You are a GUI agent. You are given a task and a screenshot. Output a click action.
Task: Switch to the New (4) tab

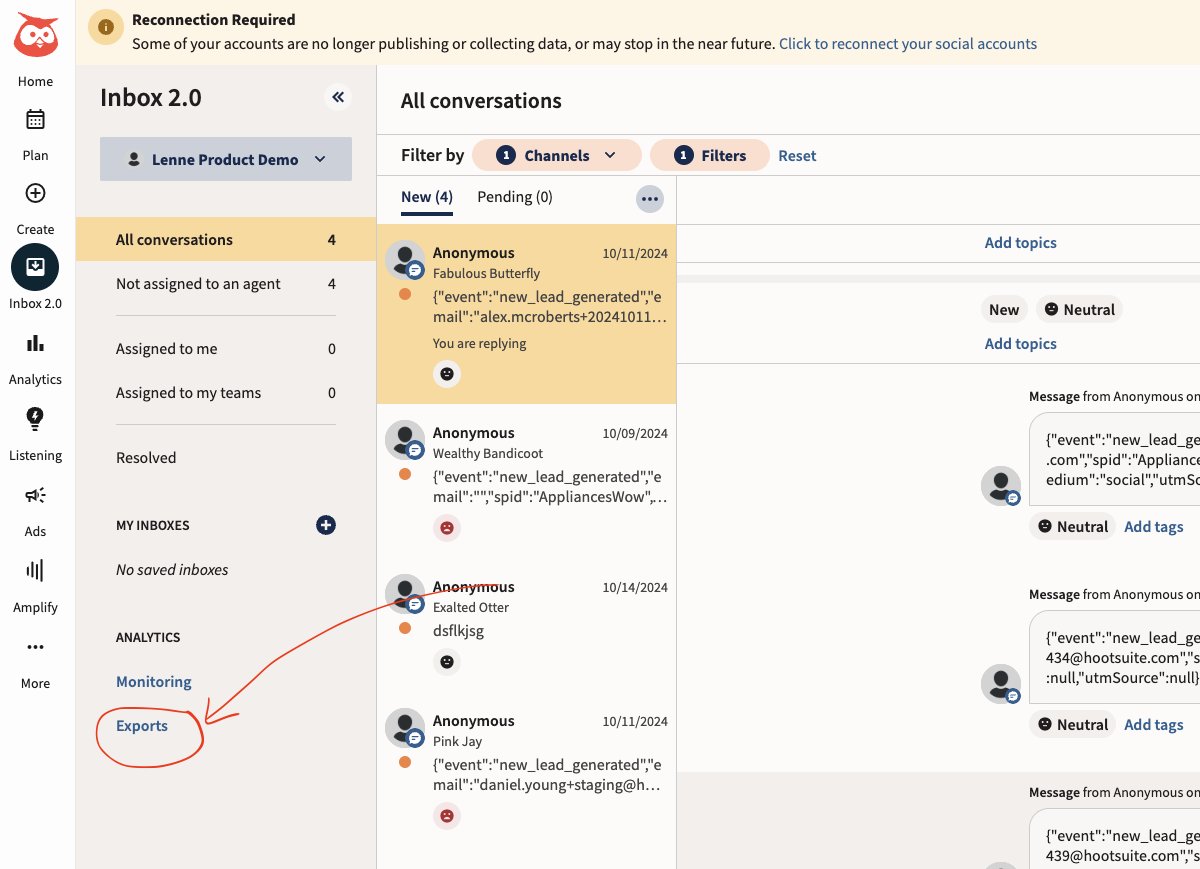[x=427, y=197]
